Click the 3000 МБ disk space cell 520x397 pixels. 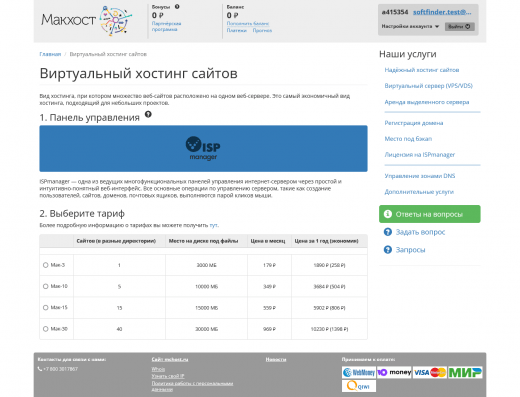tap(206, 265)
